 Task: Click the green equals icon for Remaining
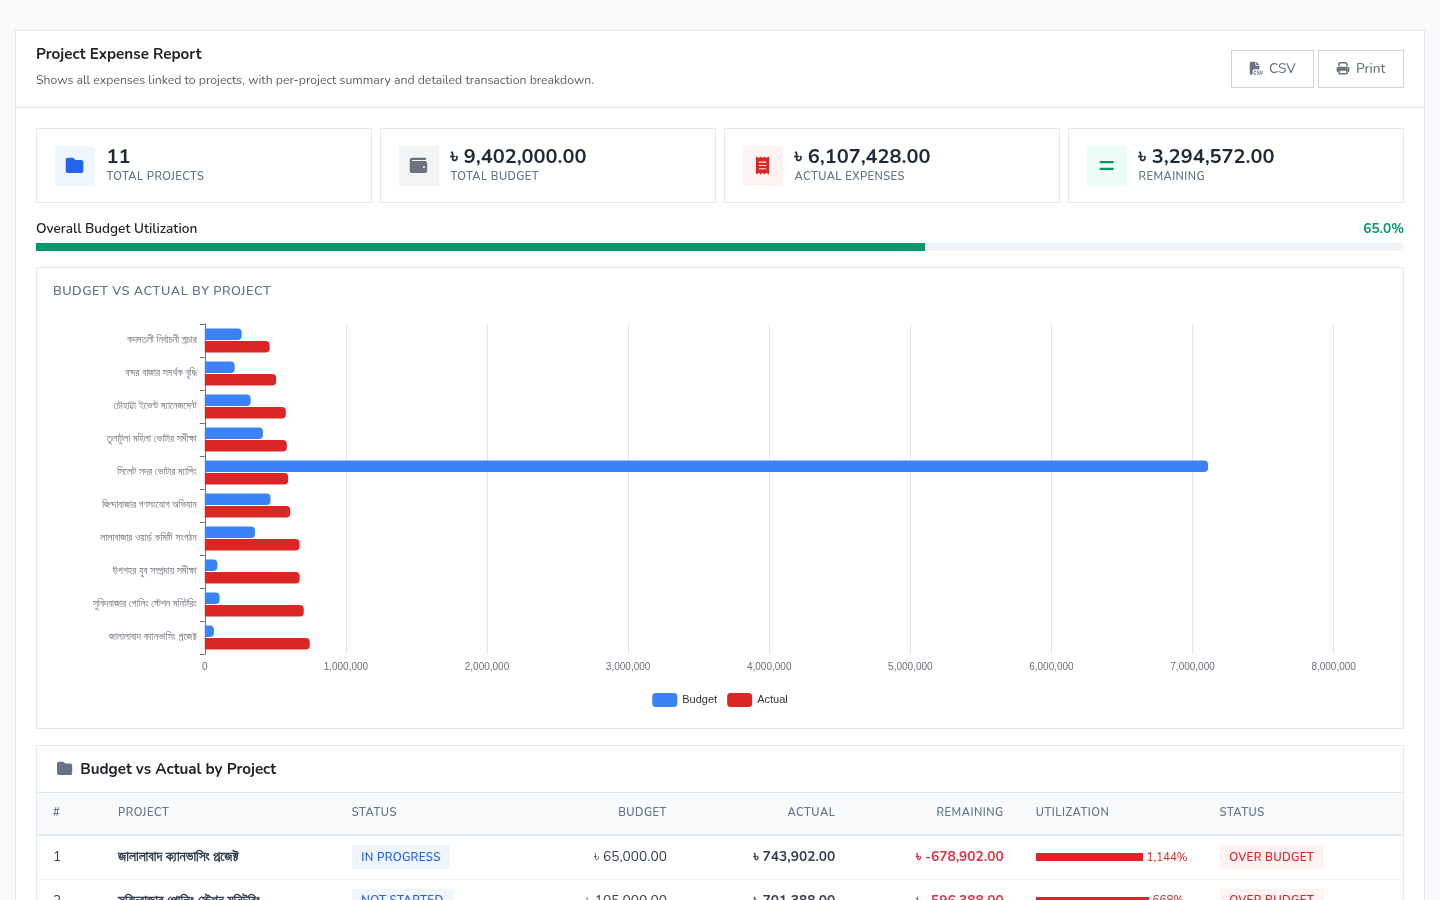click(1107, 166)
